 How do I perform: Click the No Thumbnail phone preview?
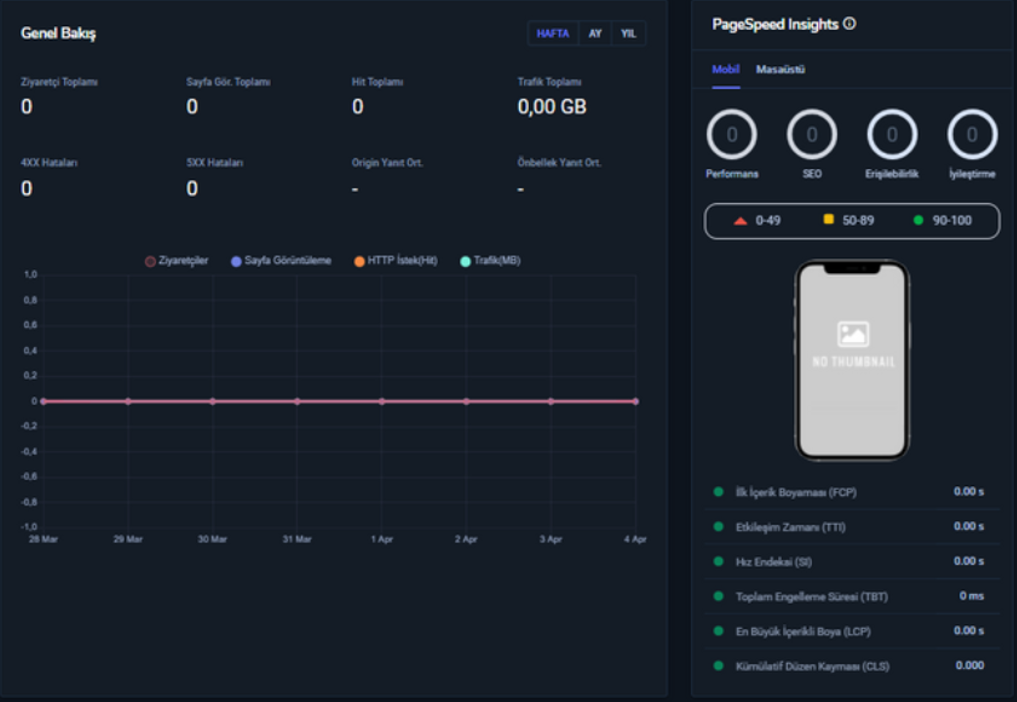(852, 360)
